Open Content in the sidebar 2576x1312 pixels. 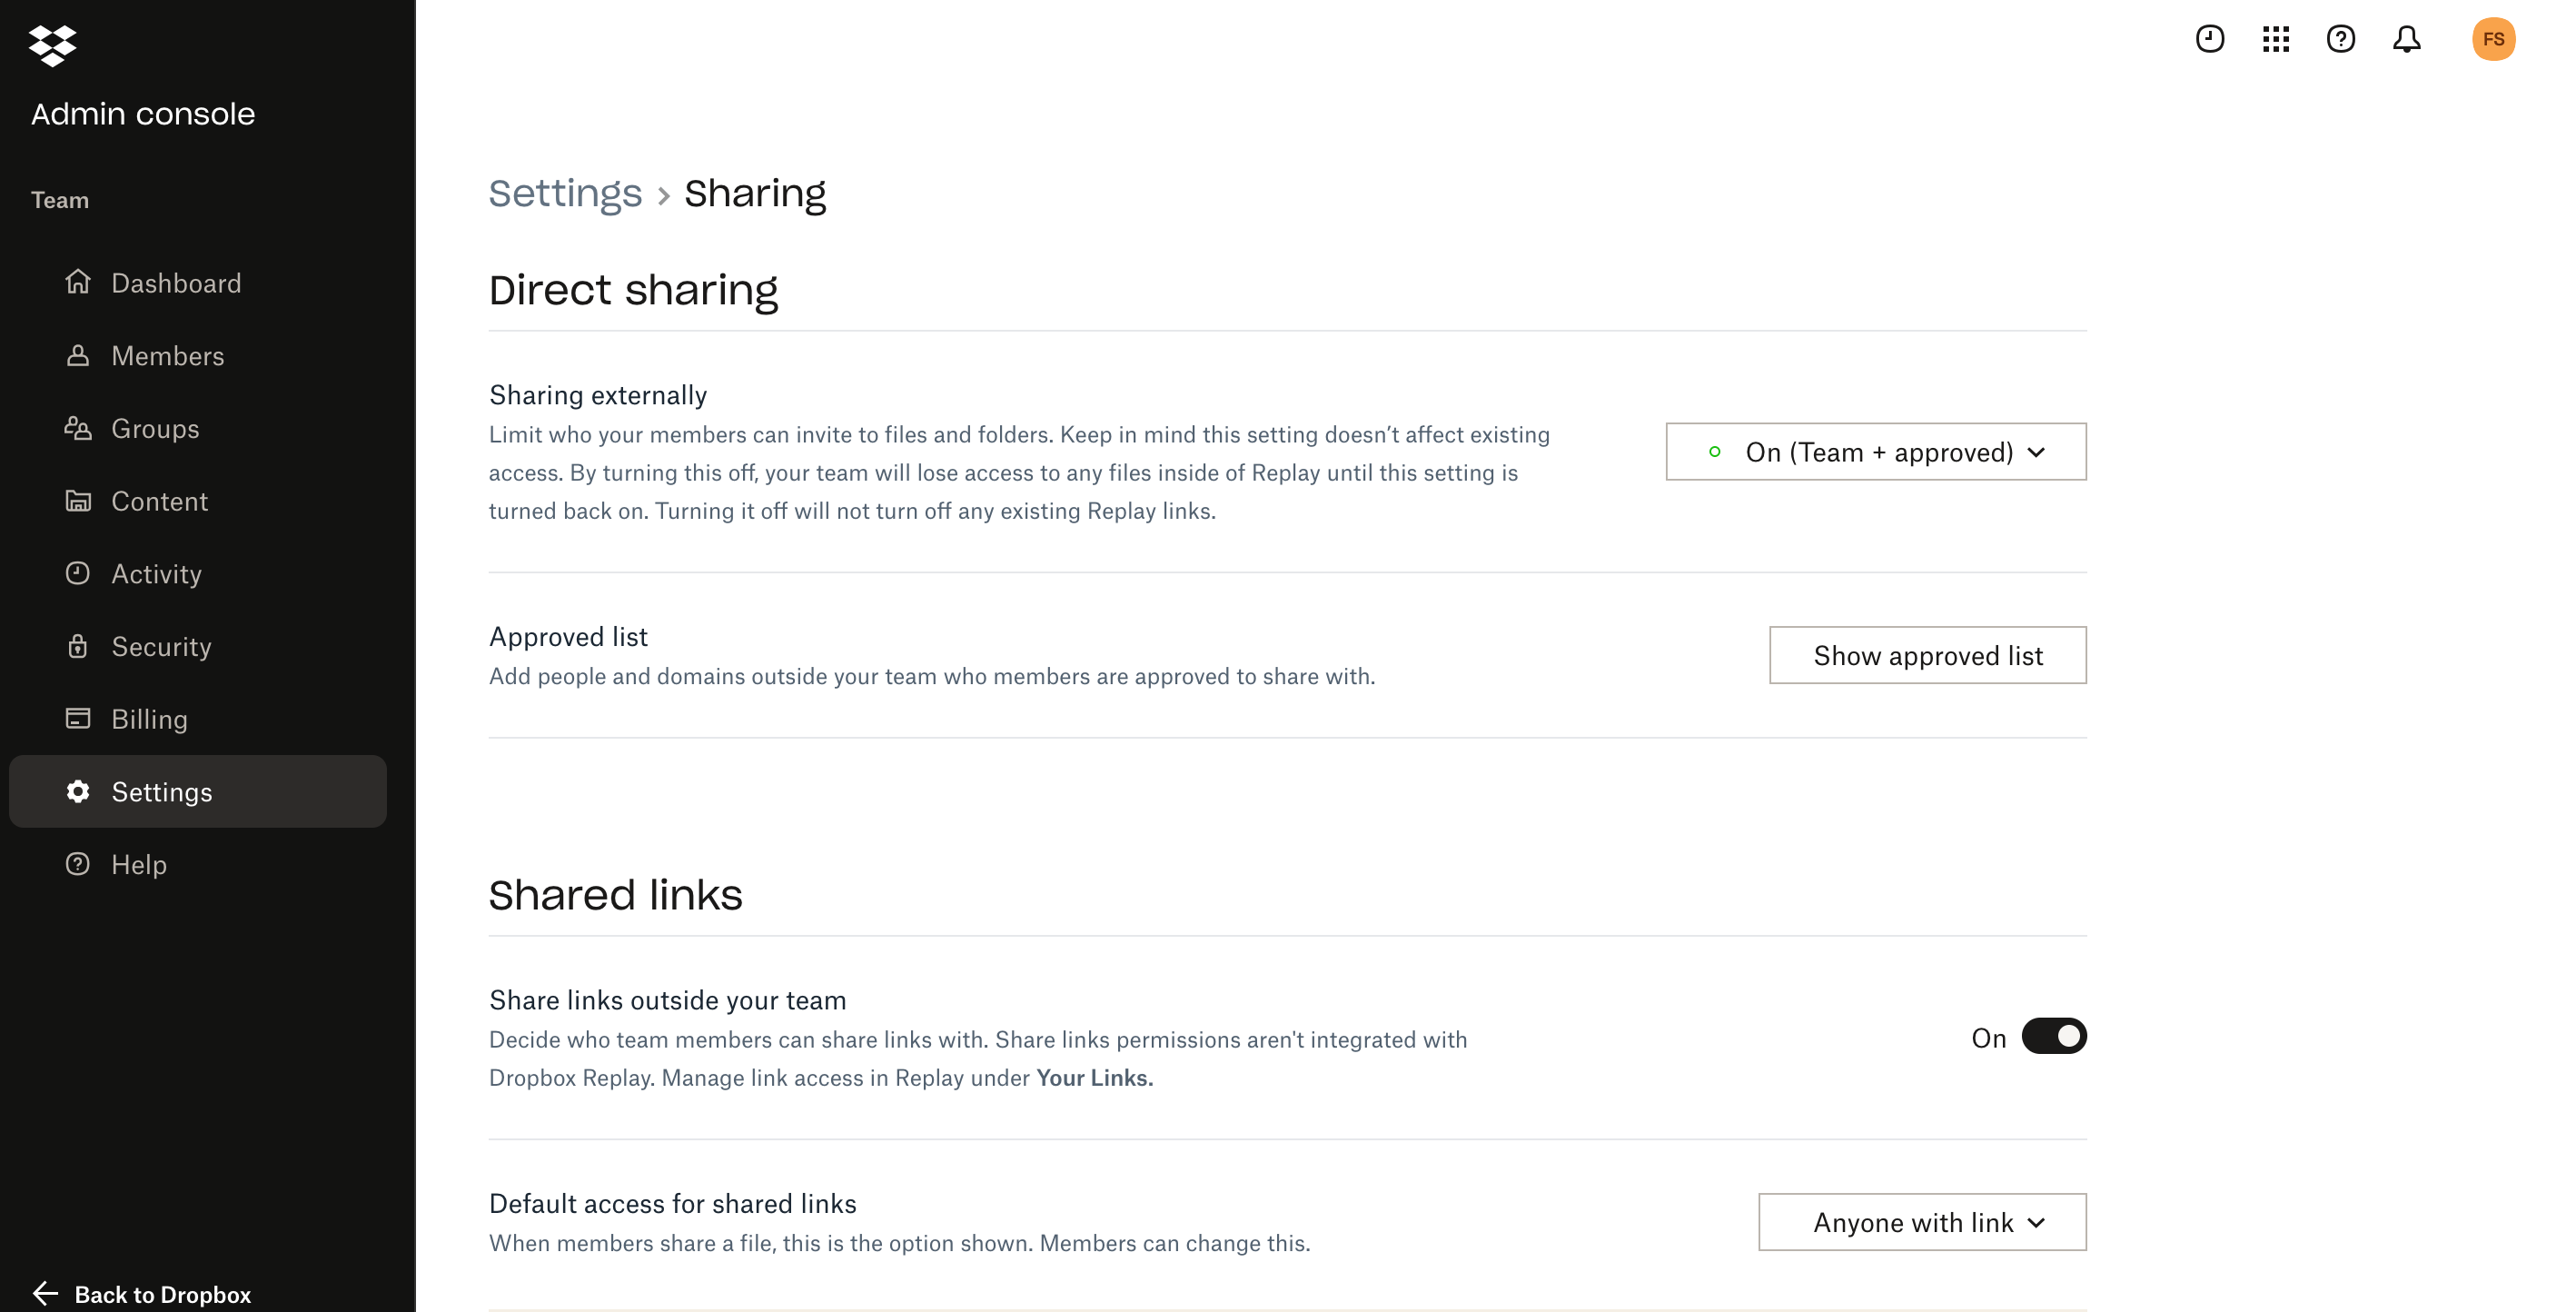(159, 501)
